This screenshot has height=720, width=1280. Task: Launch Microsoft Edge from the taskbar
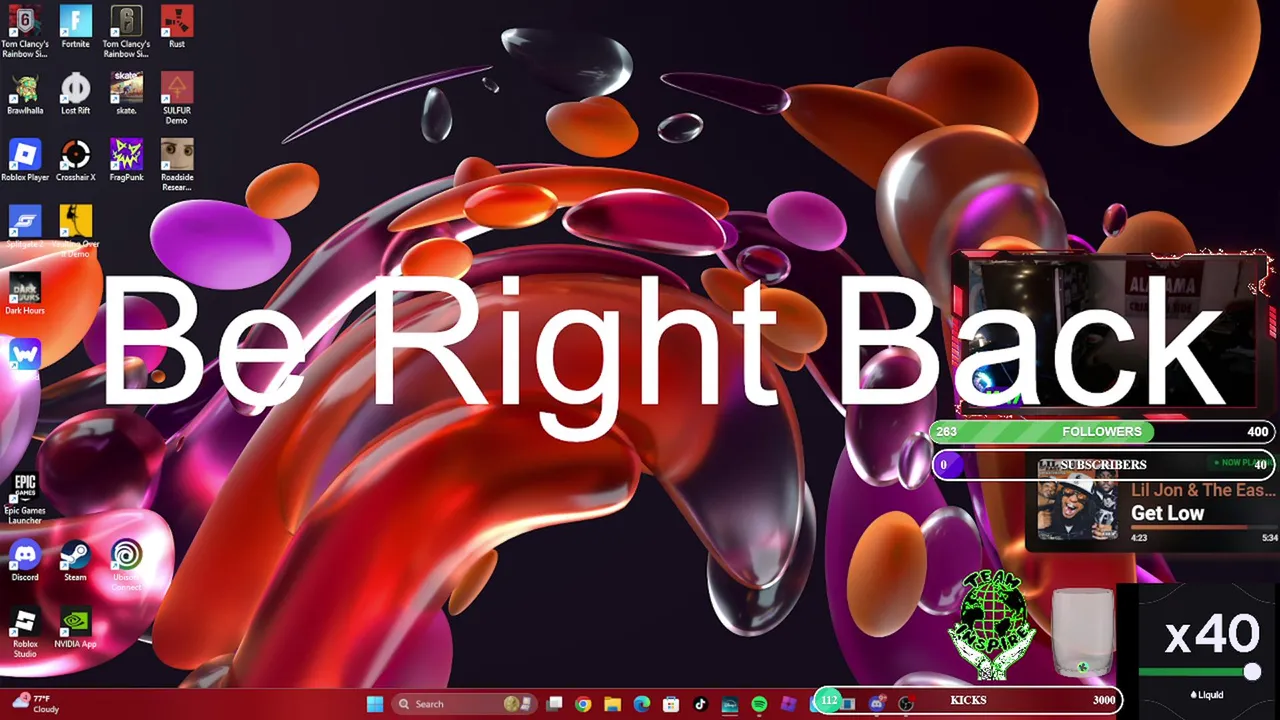click(x=642, y=704)
